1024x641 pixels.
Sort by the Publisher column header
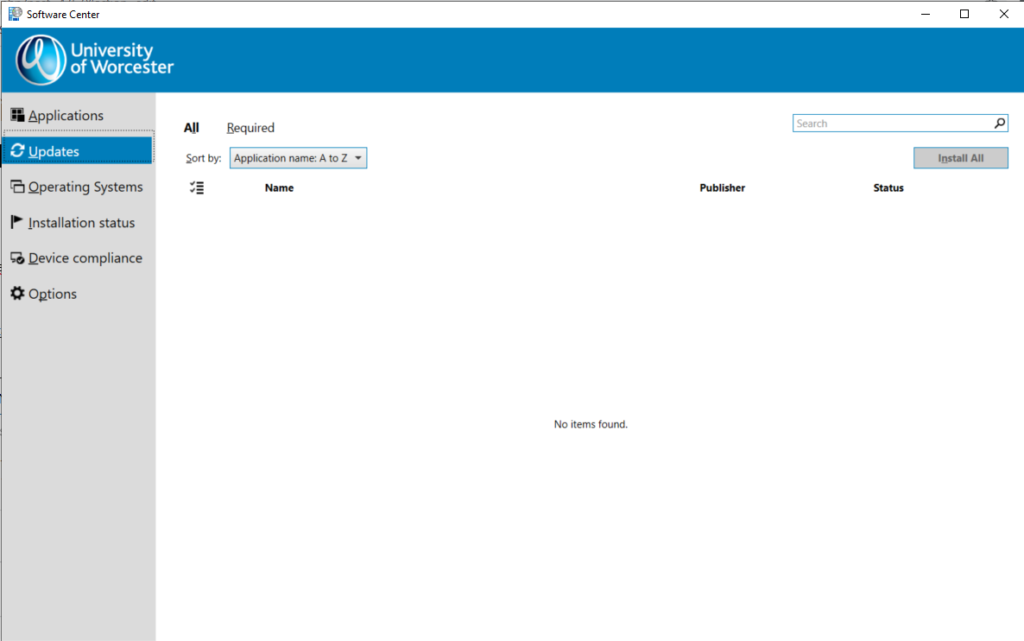[x=722, y=188]
